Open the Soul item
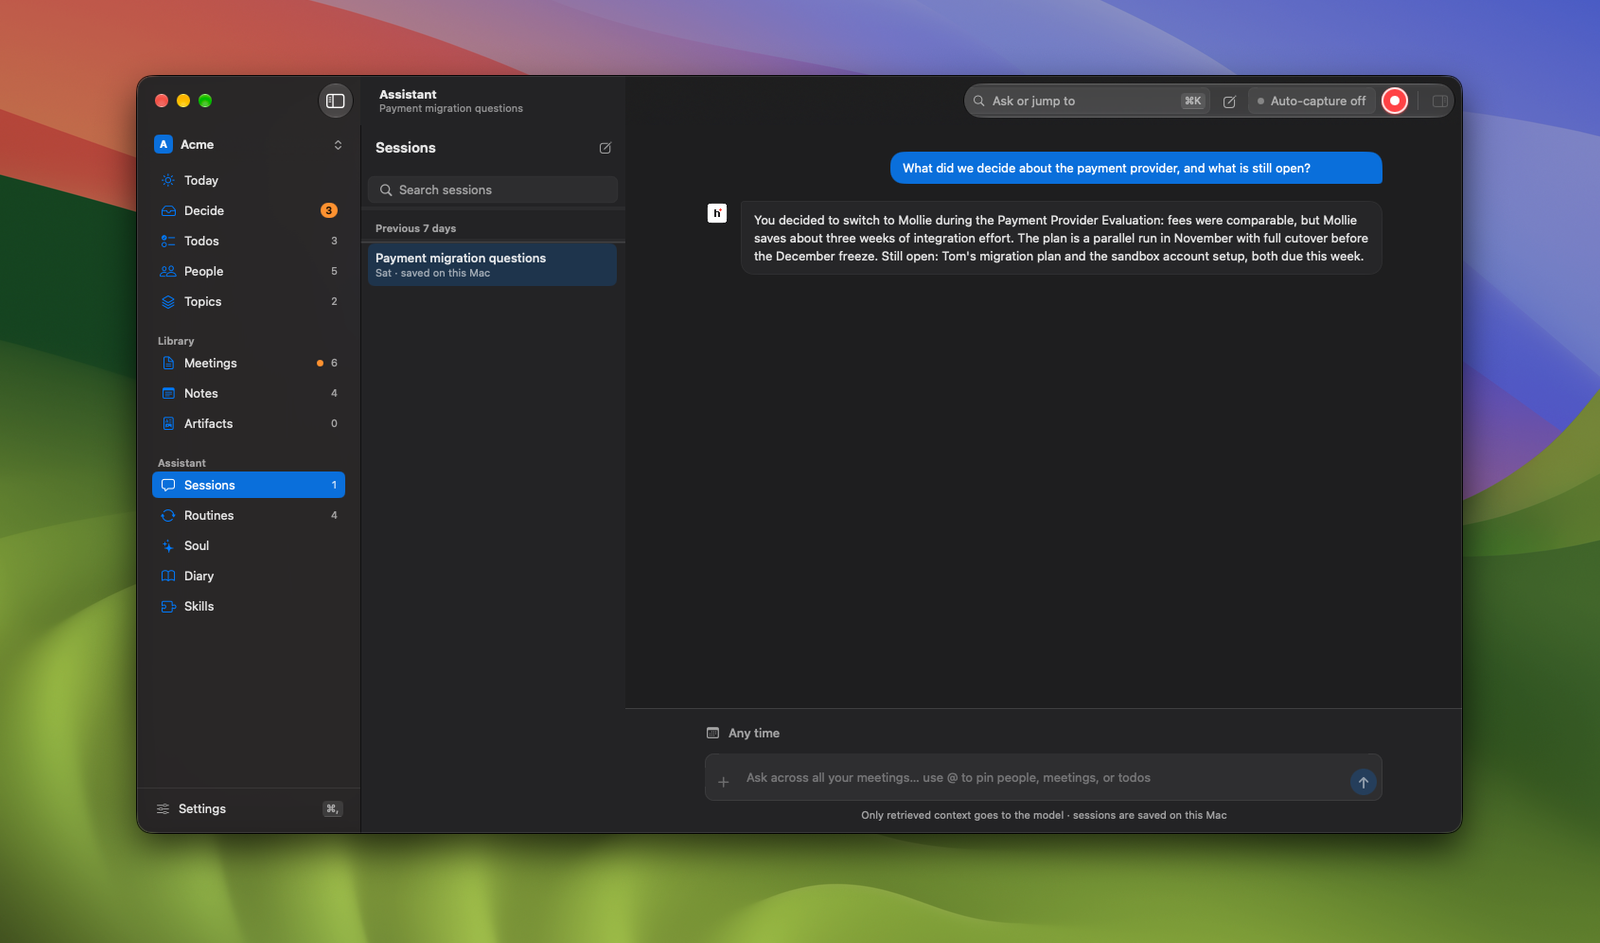This screenshot has height=943, width=1600. [248, 546]
